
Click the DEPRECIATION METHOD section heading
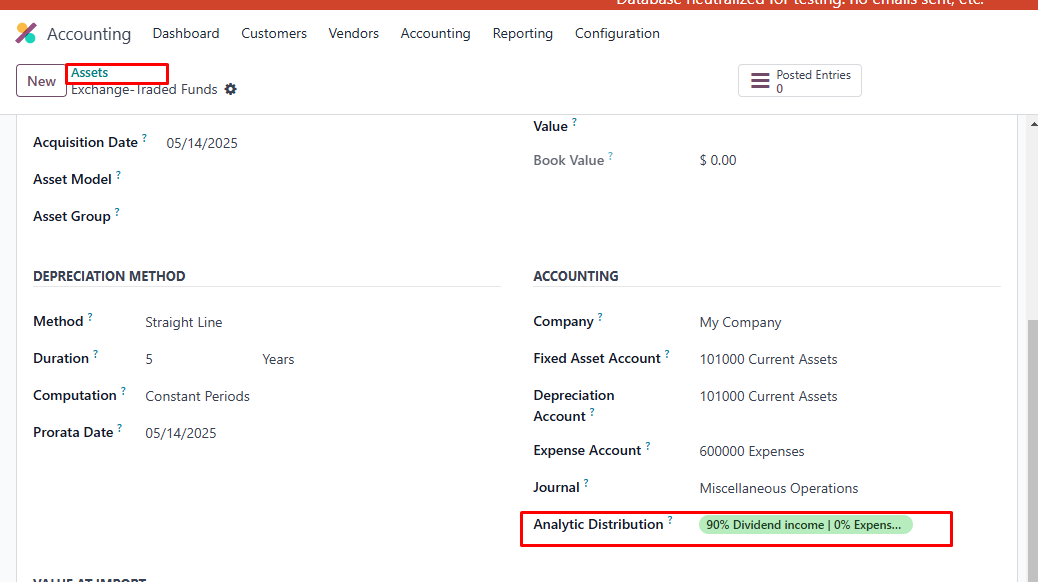109,276
